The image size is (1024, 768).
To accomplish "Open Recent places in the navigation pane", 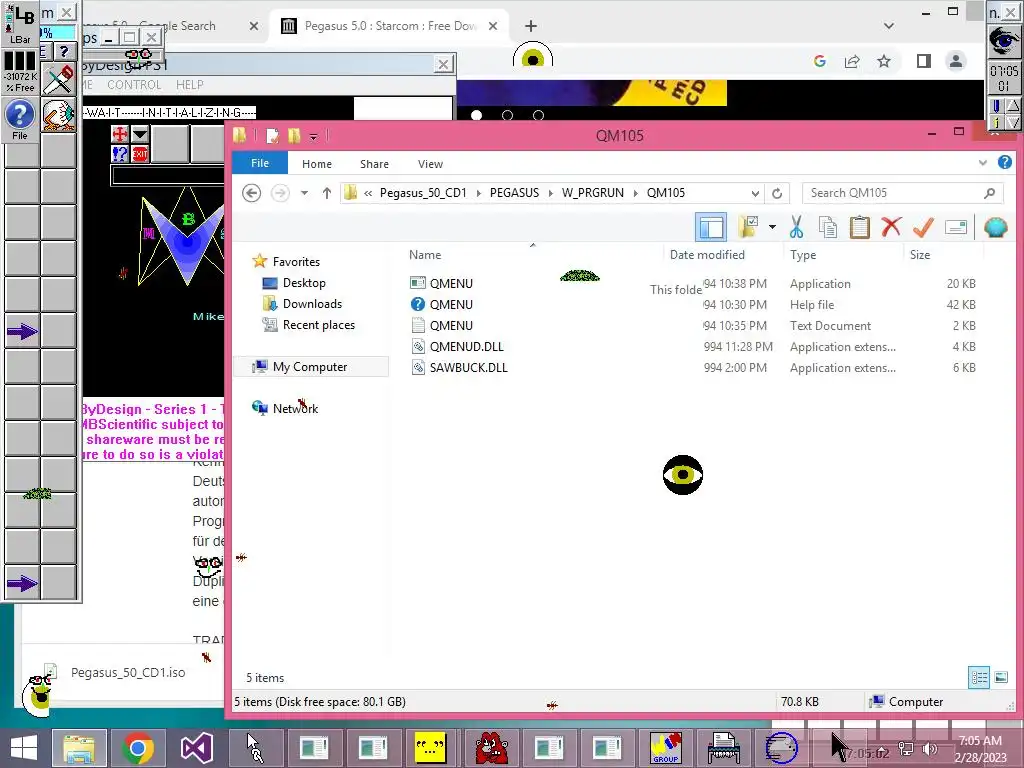I will coord(319,325).
